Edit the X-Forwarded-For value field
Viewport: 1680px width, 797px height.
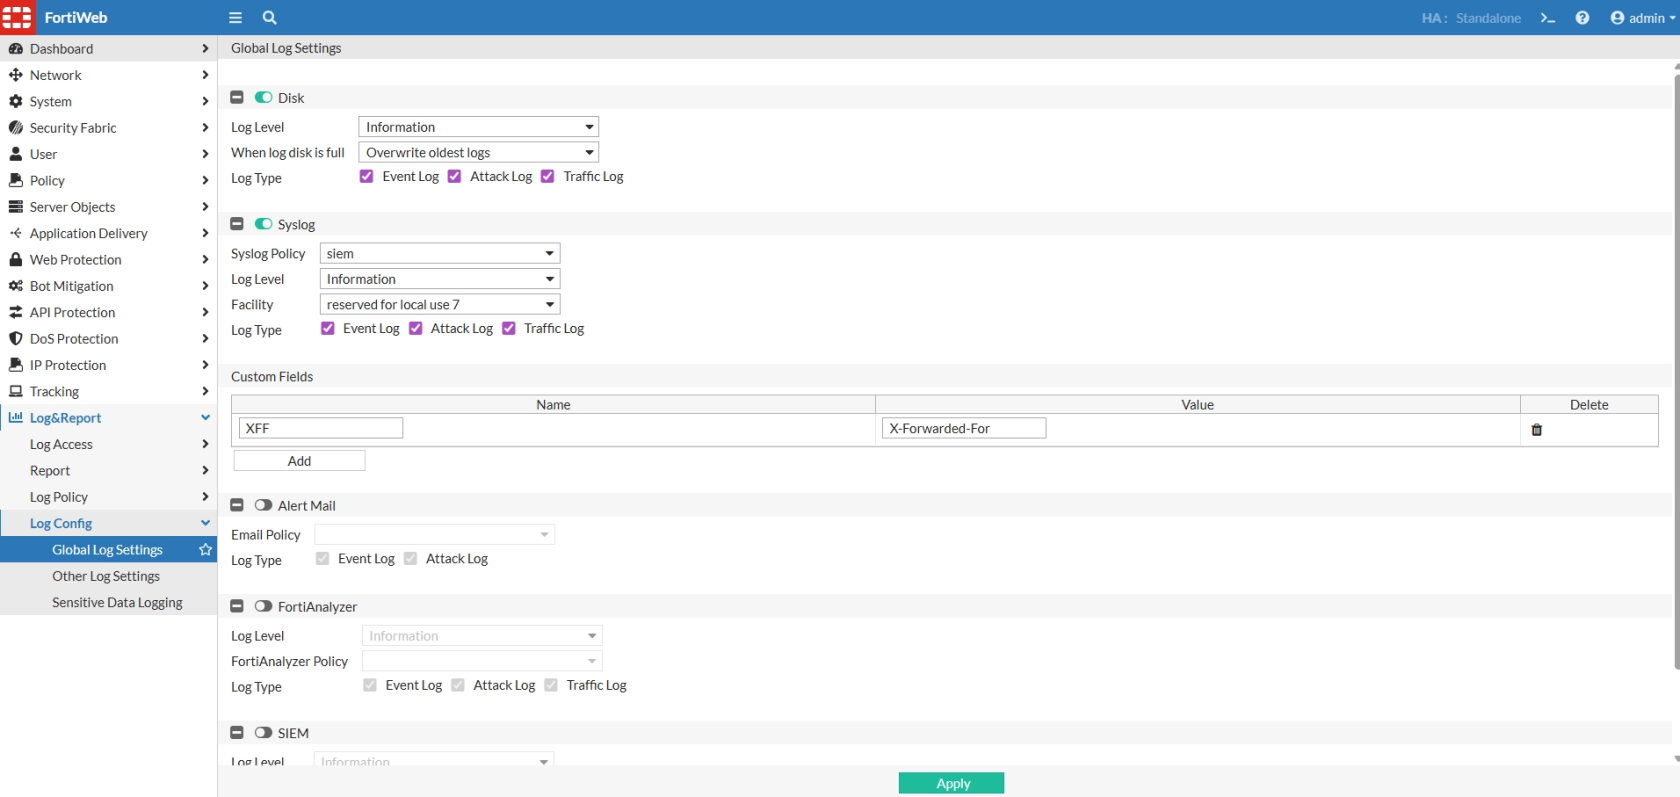pos(964,428)
